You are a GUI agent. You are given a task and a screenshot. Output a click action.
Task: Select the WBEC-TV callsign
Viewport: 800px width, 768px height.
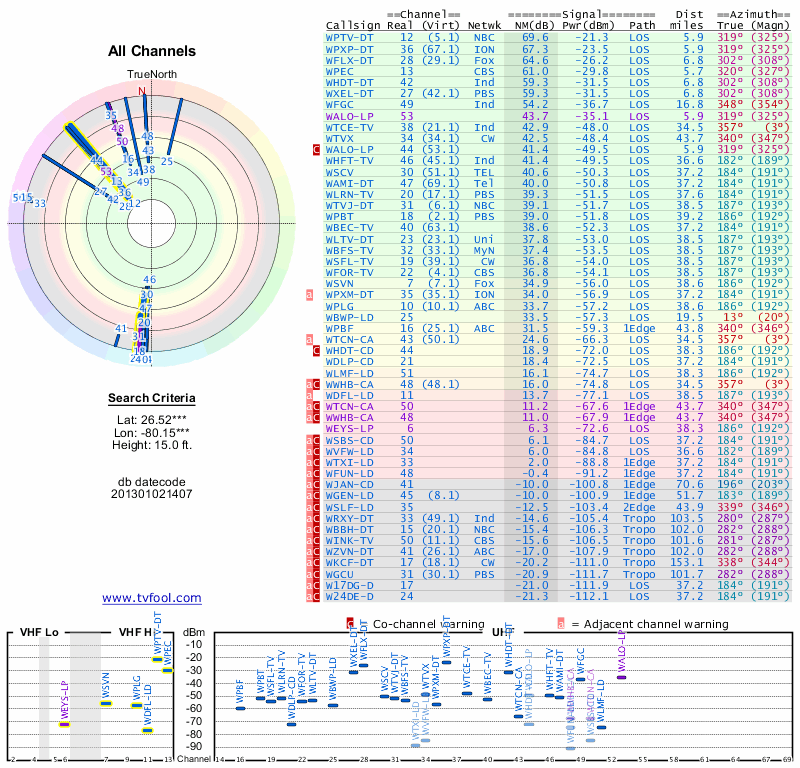pos(349,228)
